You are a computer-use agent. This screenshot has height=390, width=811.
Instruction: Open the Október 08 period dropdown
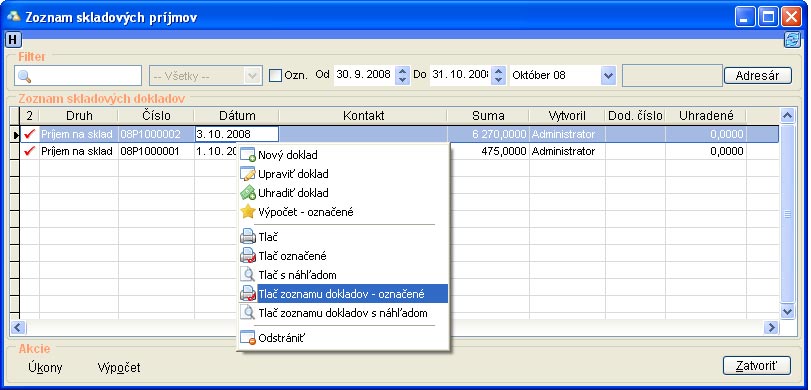click(x=608, y=76)
